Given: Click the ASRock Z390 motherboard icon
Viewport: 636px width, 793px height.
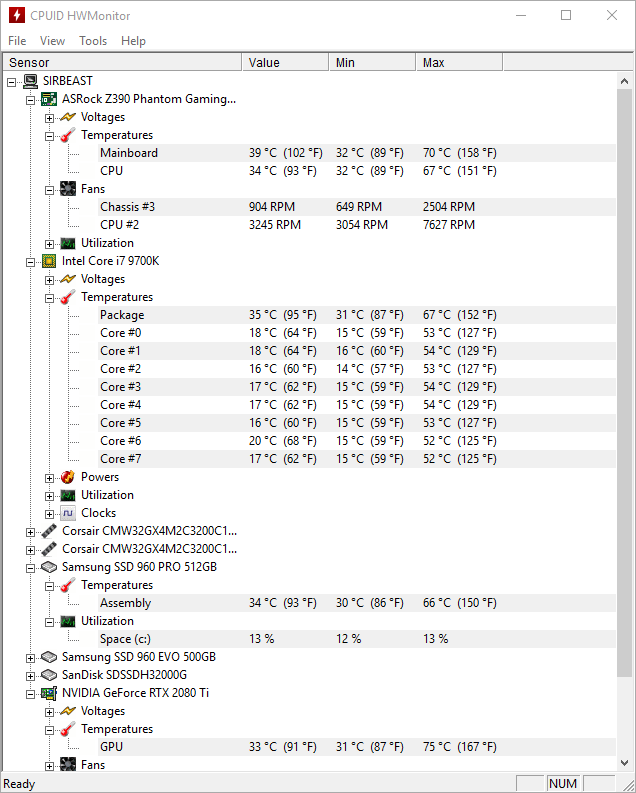Looking at the screenshot, I should tap(49, 99).
